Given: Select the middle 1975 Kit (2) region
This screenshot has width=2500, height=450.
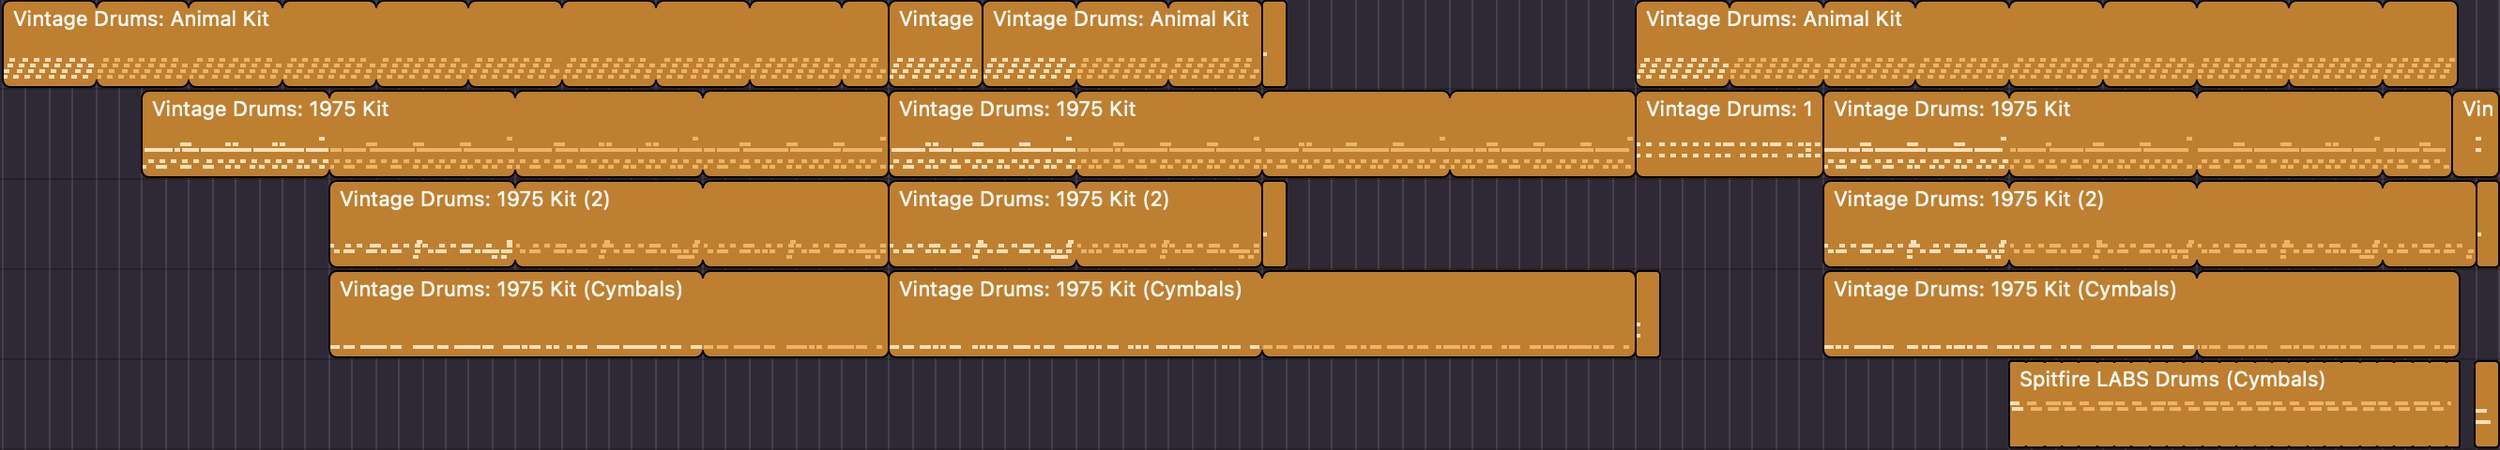Looking at the screenshot, I should pos(1076,224).
